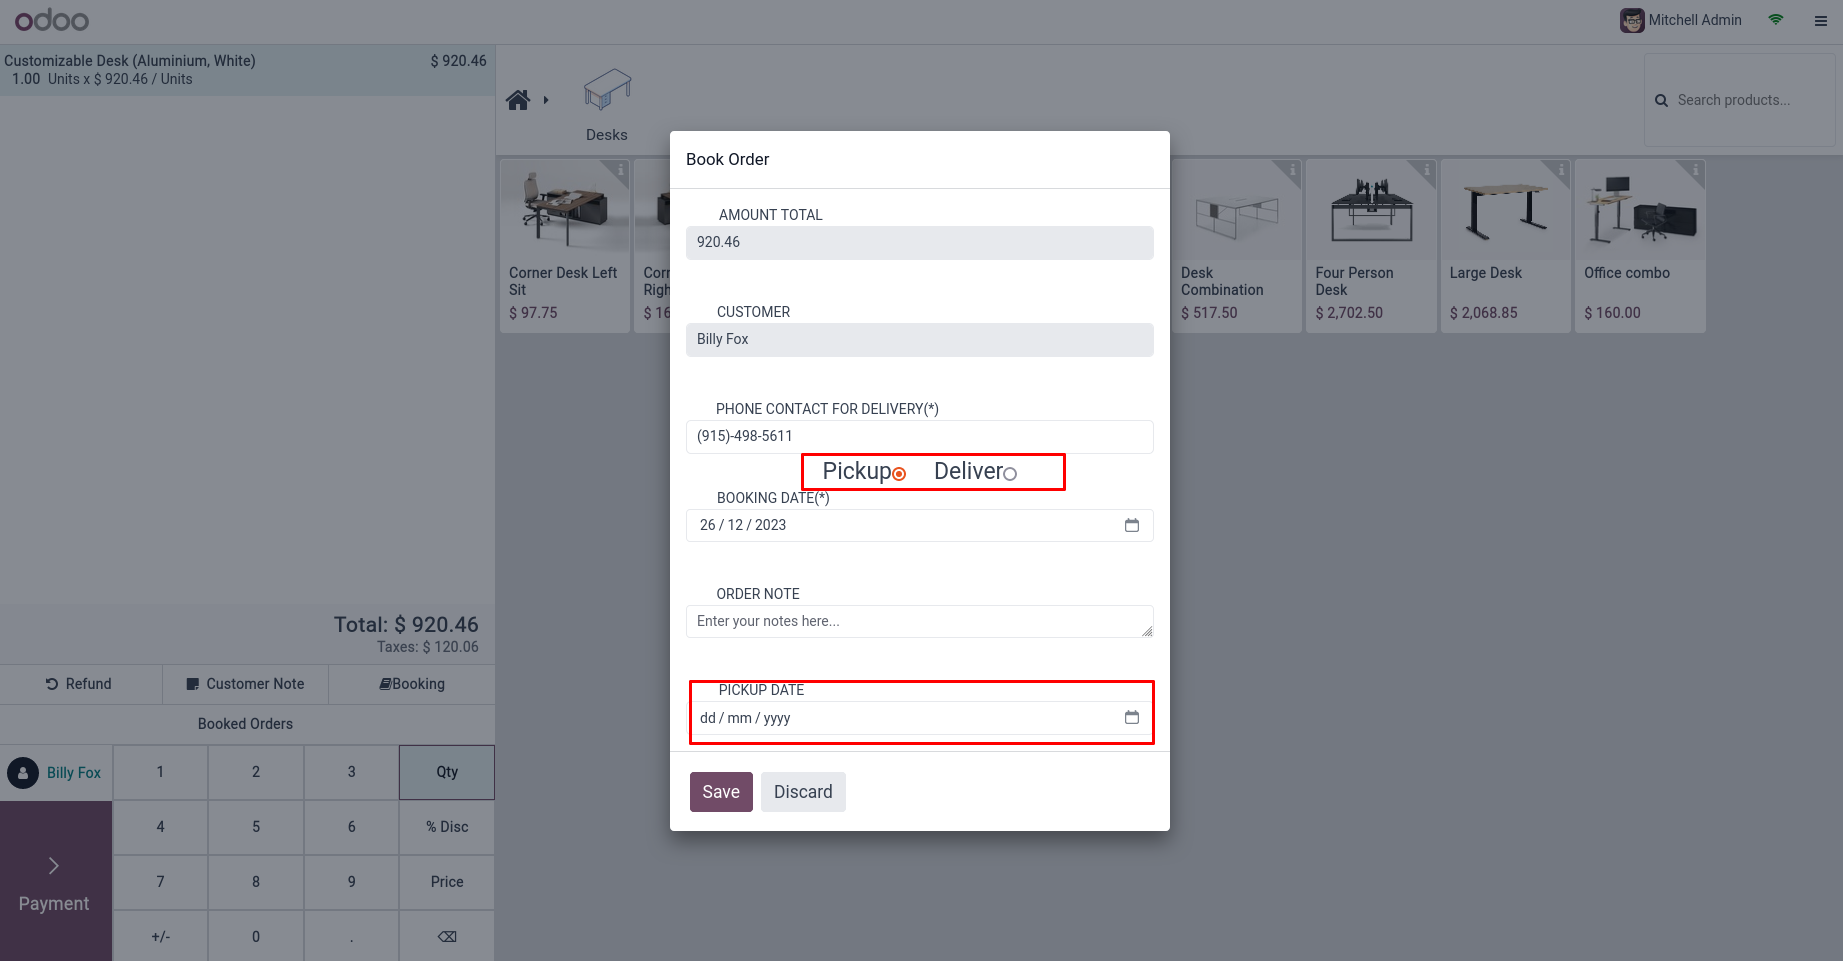Discard the Book Order dialog
Image resolution: width=1843 pixels, height=961 pixels.
[x=803, y=792]
